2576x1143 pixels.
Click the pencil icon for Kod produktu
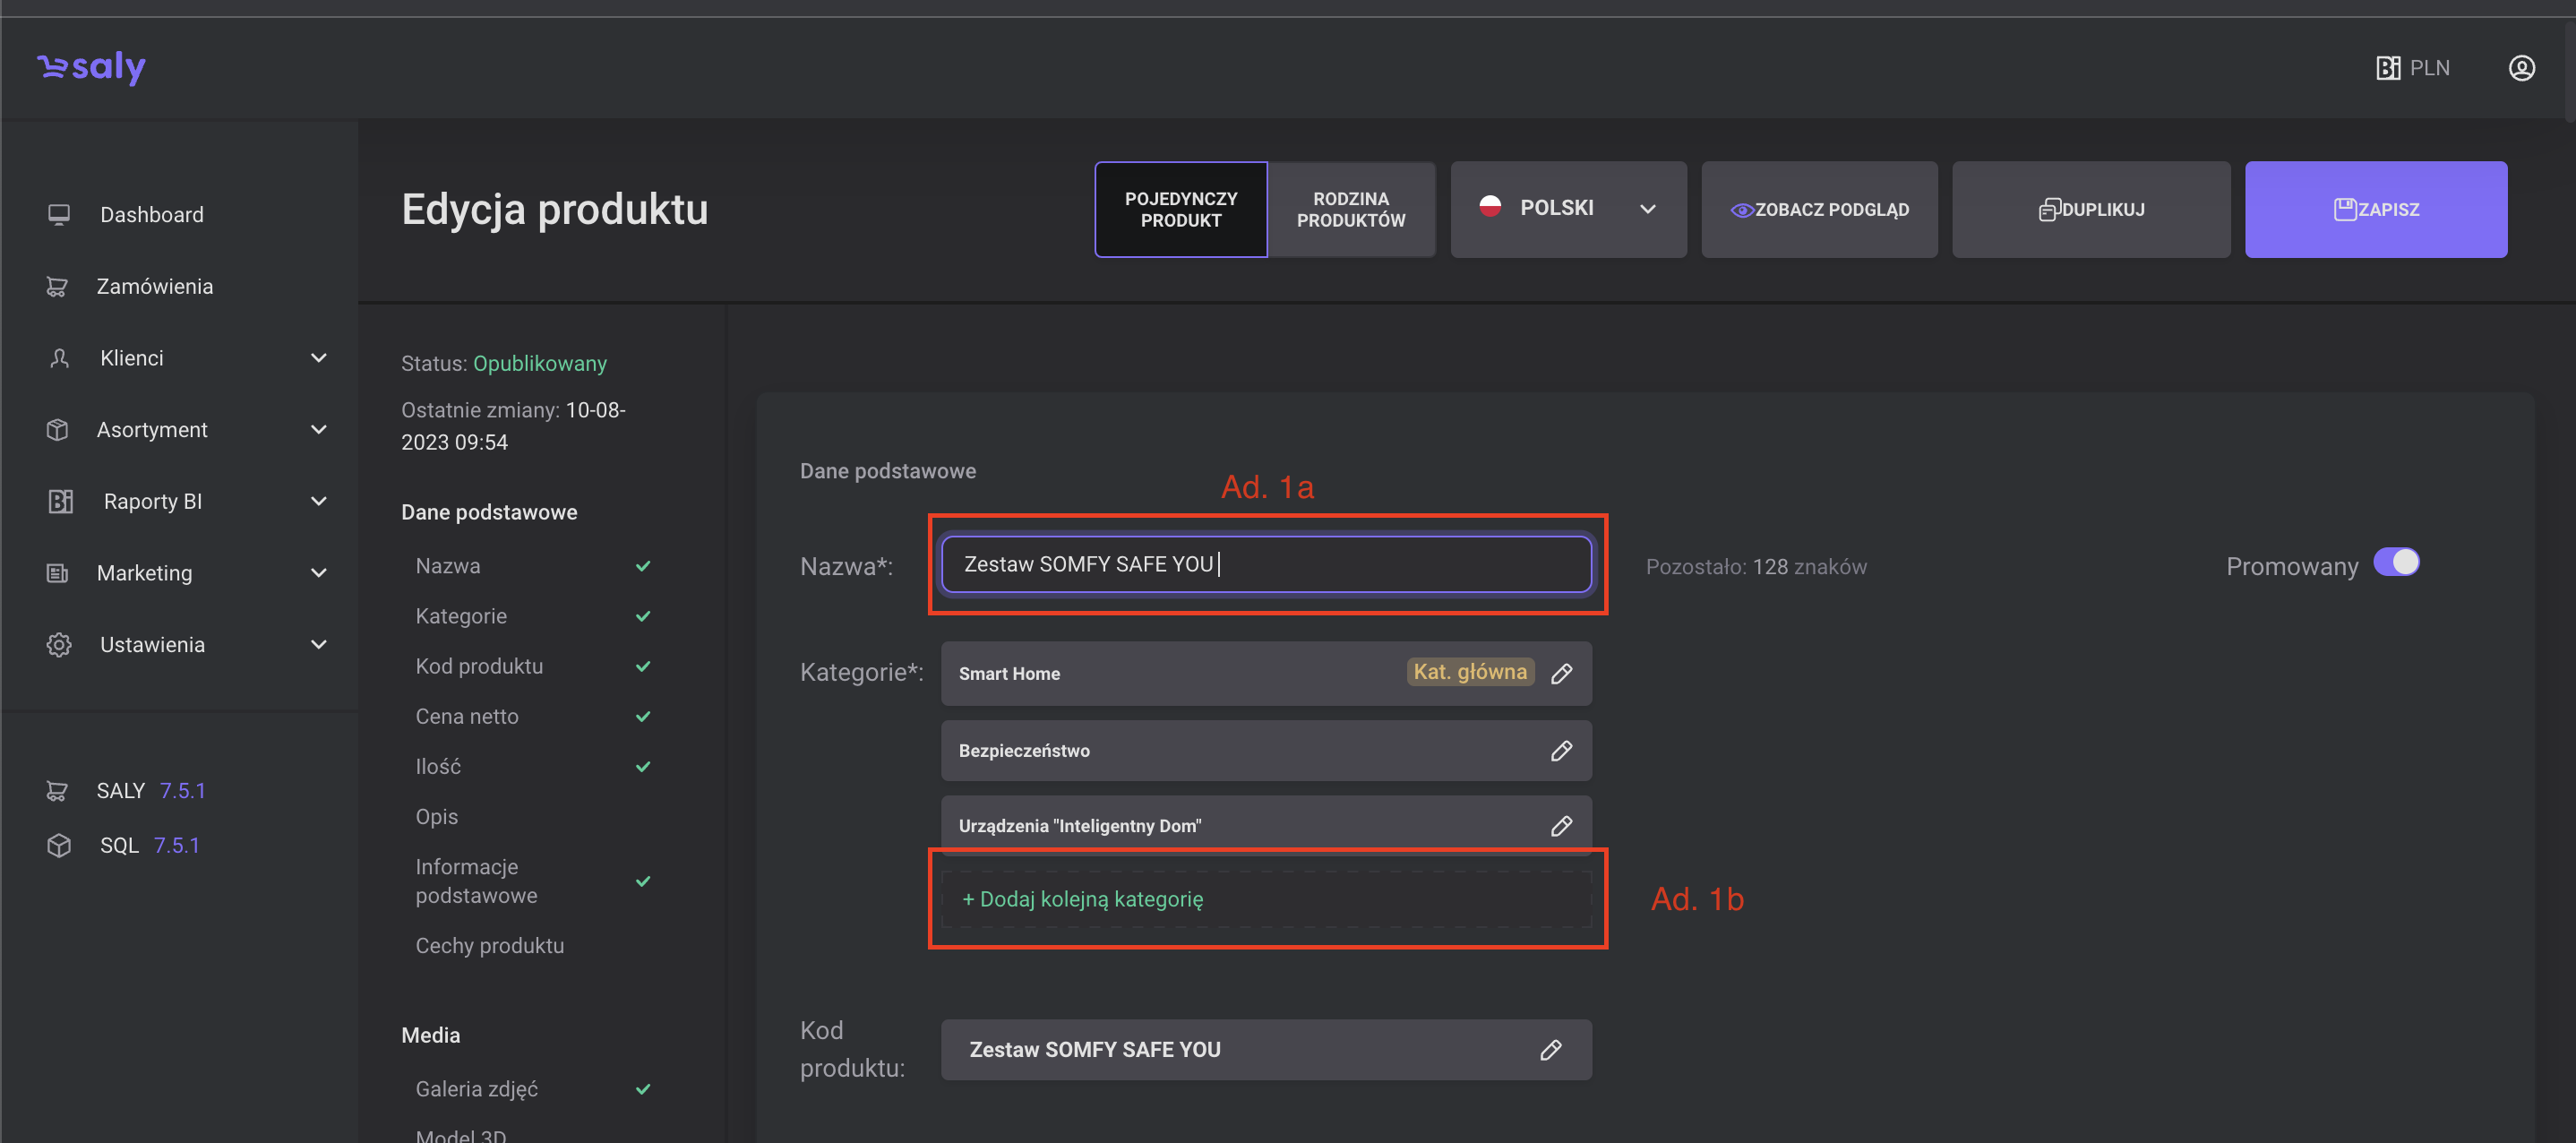click(1550, 1050)
